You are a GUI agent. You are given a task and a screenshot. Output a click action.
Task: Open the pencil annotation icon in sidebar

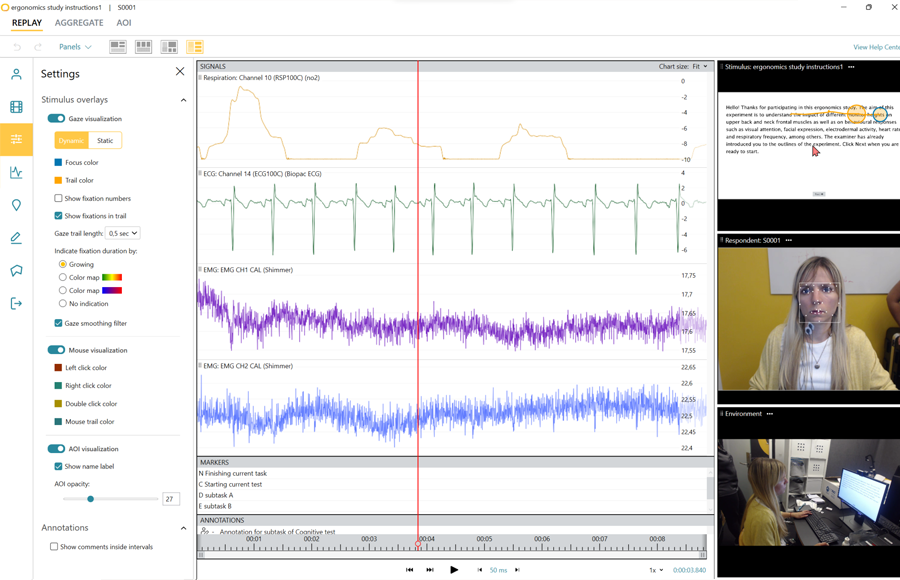click(x=16, y=238)
